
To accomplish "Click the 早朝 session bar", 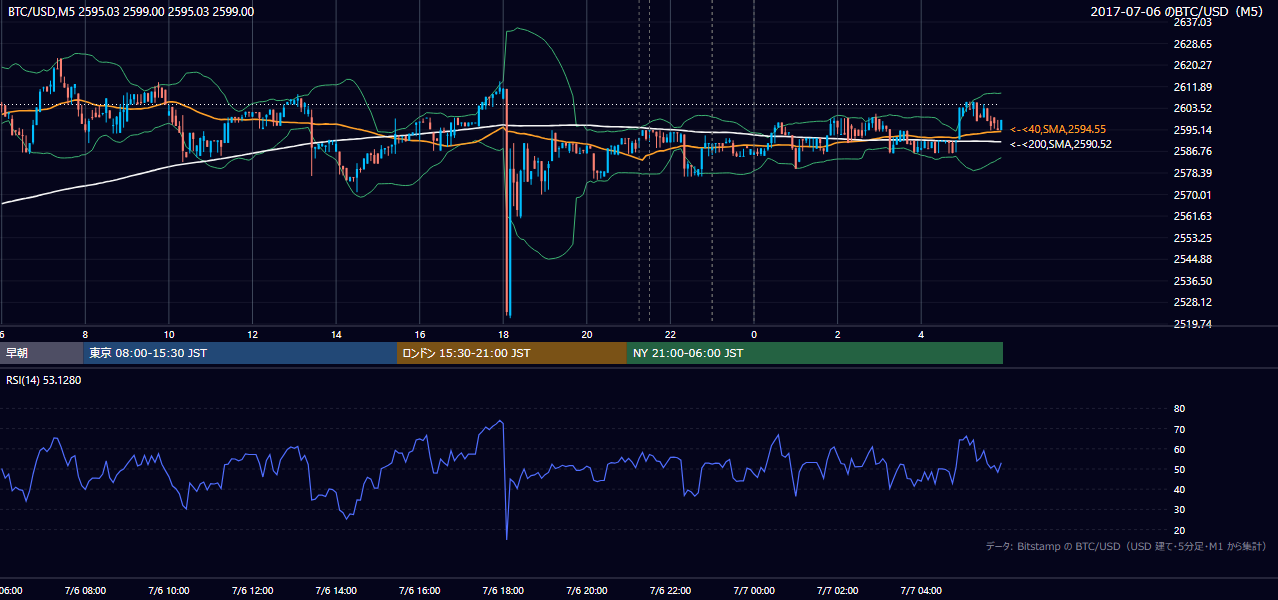I will (x=41, y=353).
